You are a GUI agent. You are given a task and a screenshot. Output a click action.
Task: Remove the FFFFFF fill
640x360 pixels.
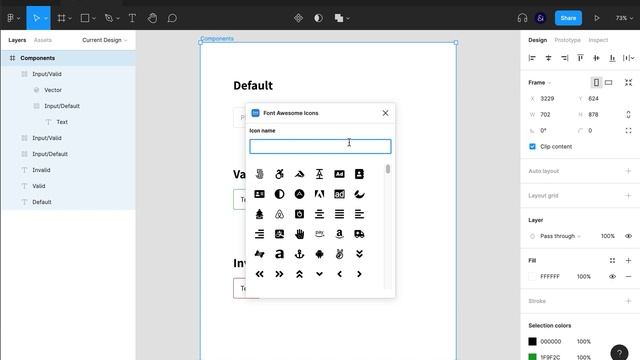pos(628,276)
